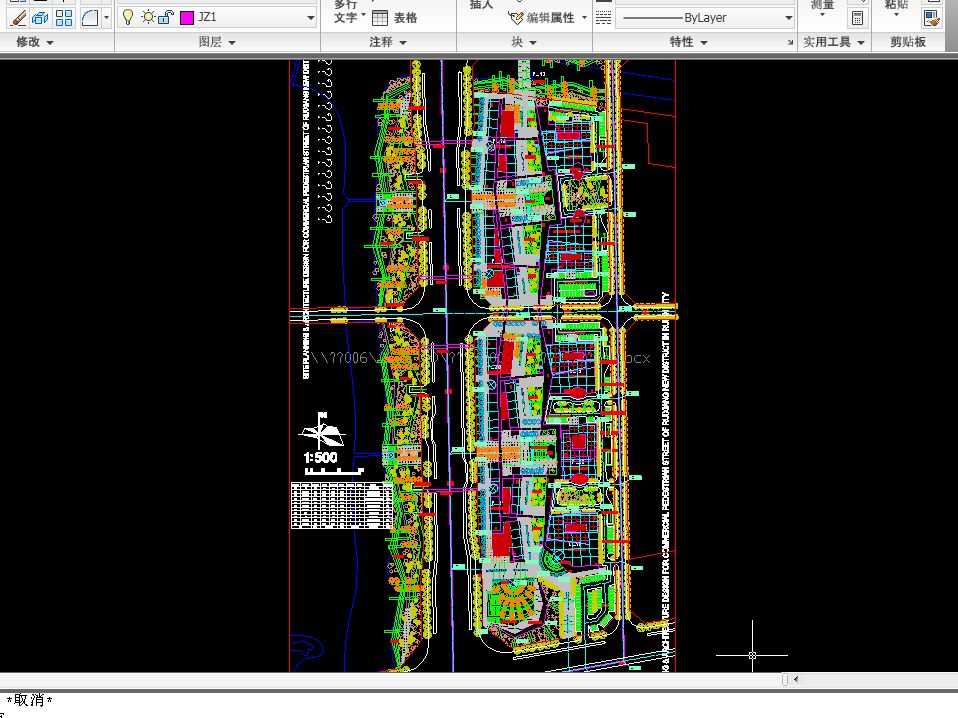Click the 多行文字 (Multiline Text) button
This screenshot has width=958, height=718.
(345, 12)
